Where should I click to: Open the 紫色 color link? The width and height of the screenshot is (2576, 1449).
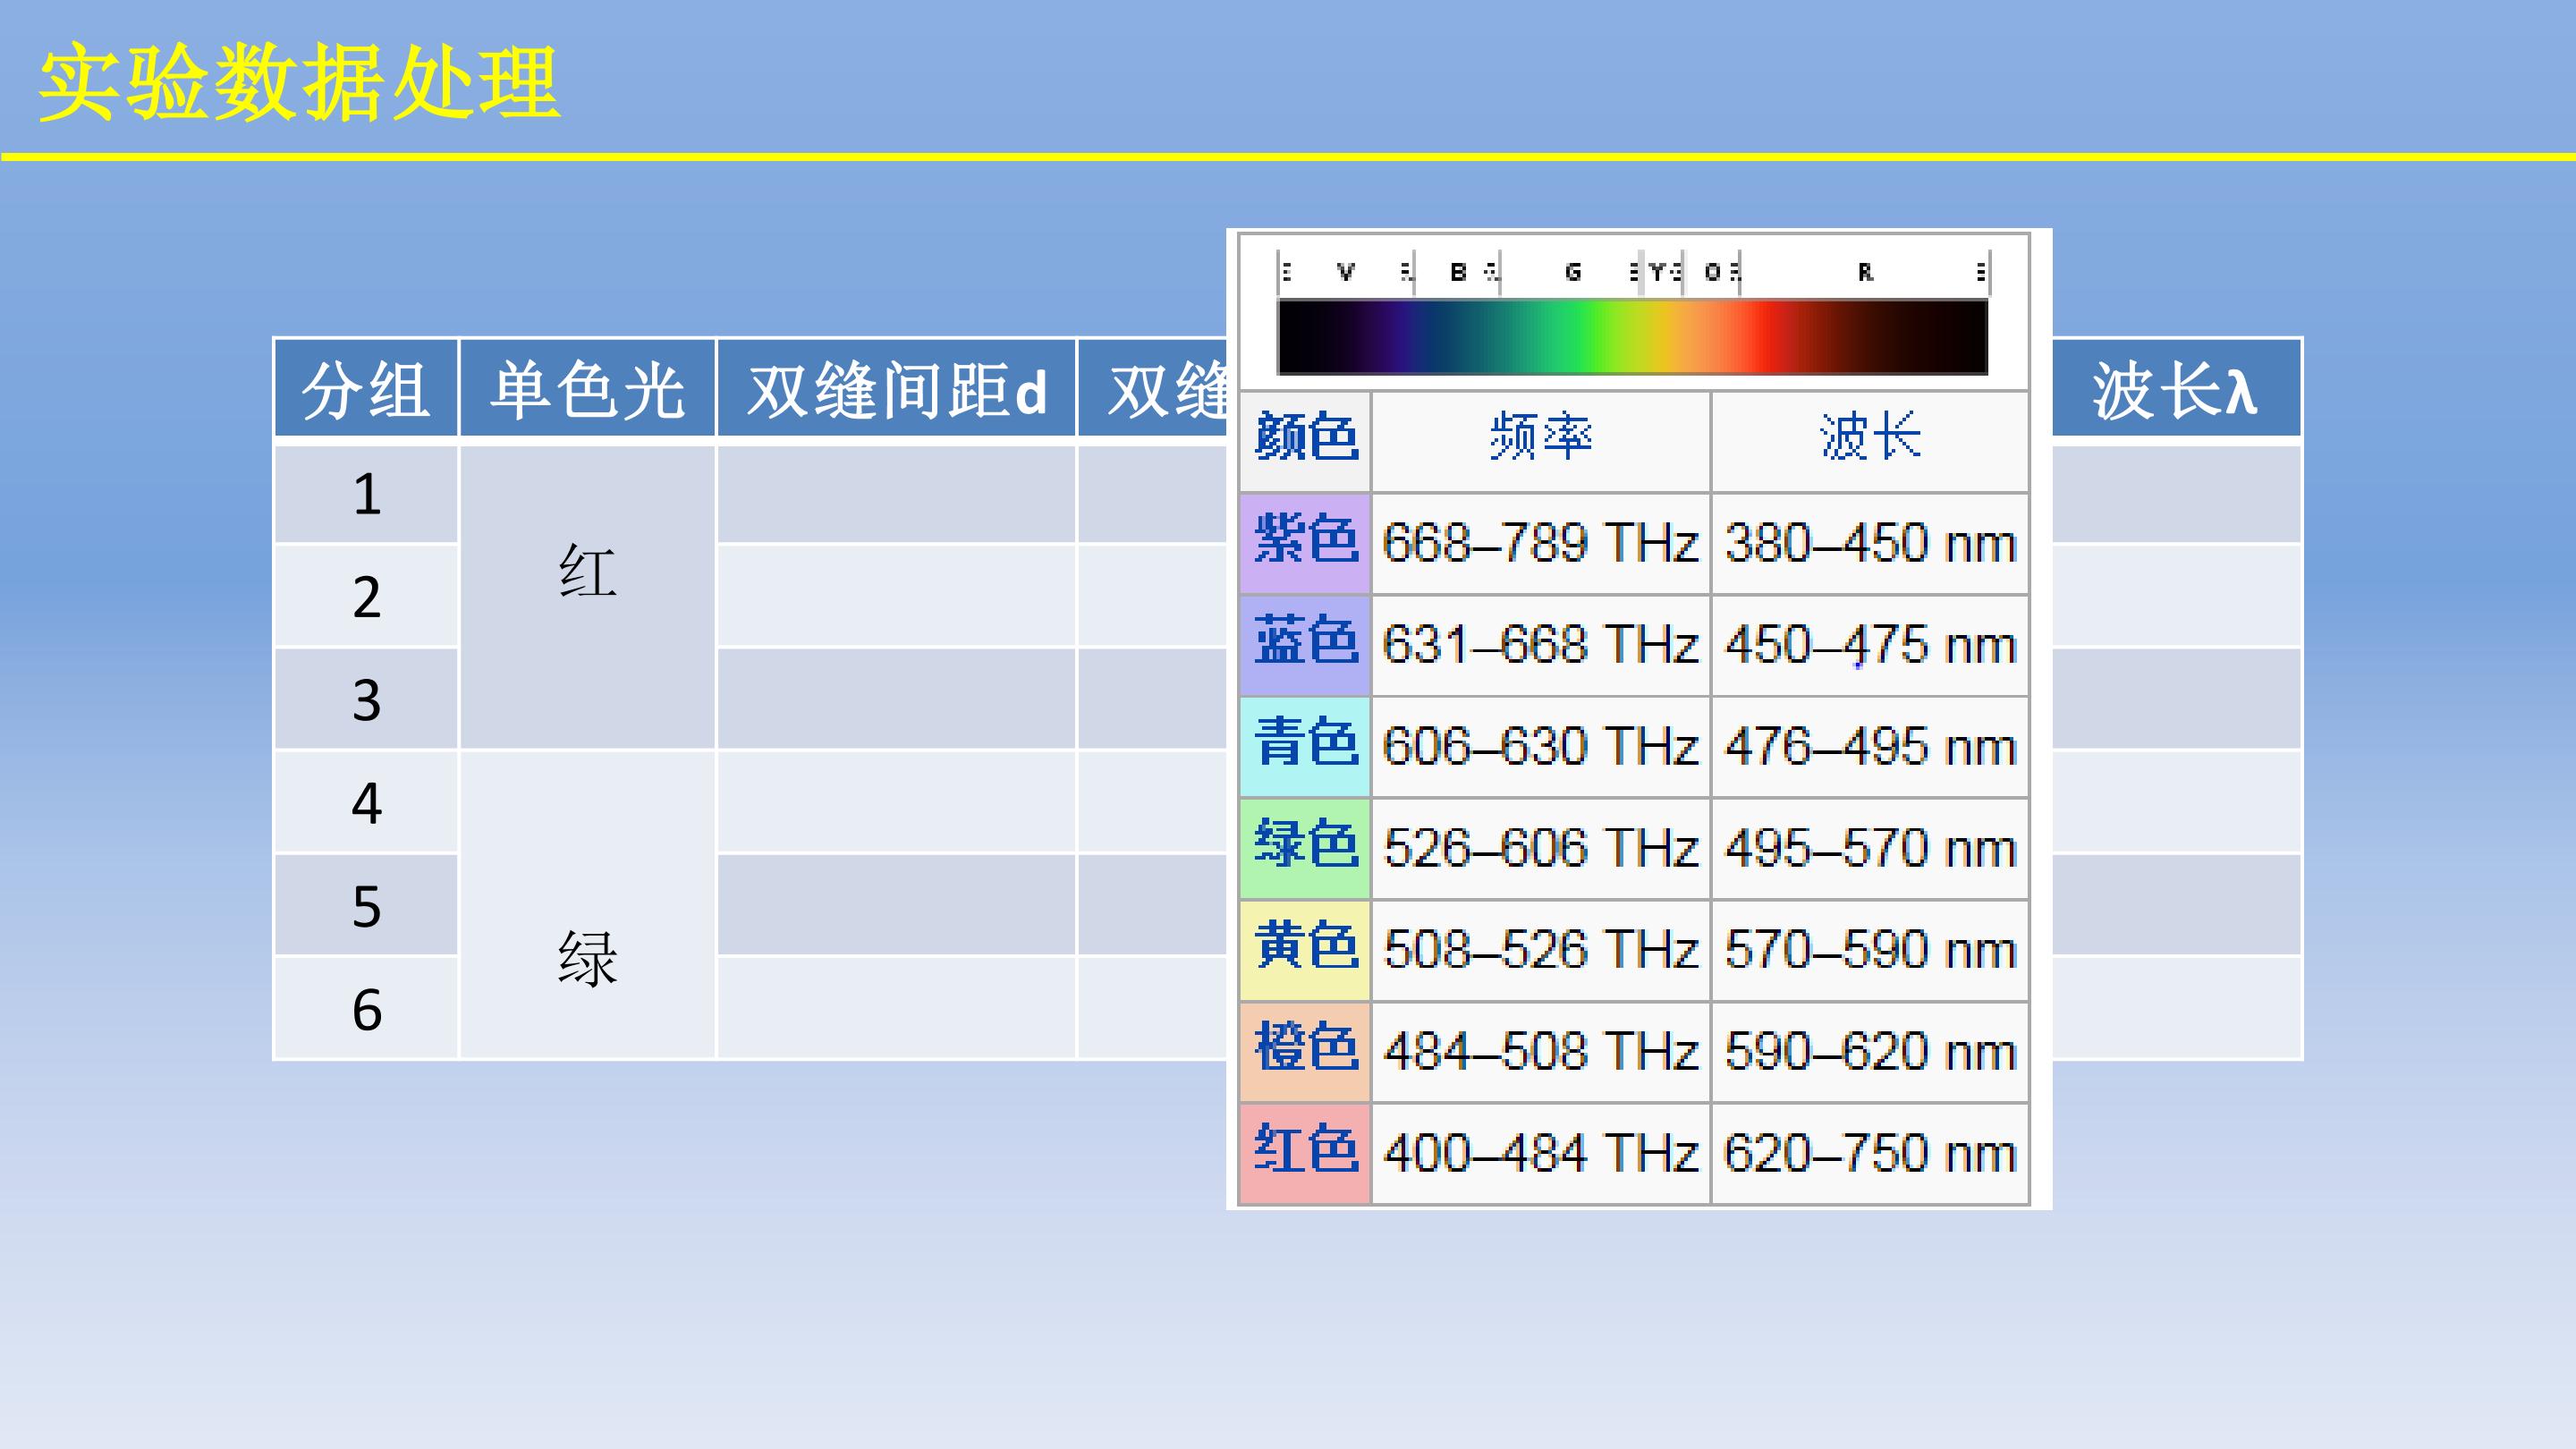pyautogui.click(x=1306, y=540)
